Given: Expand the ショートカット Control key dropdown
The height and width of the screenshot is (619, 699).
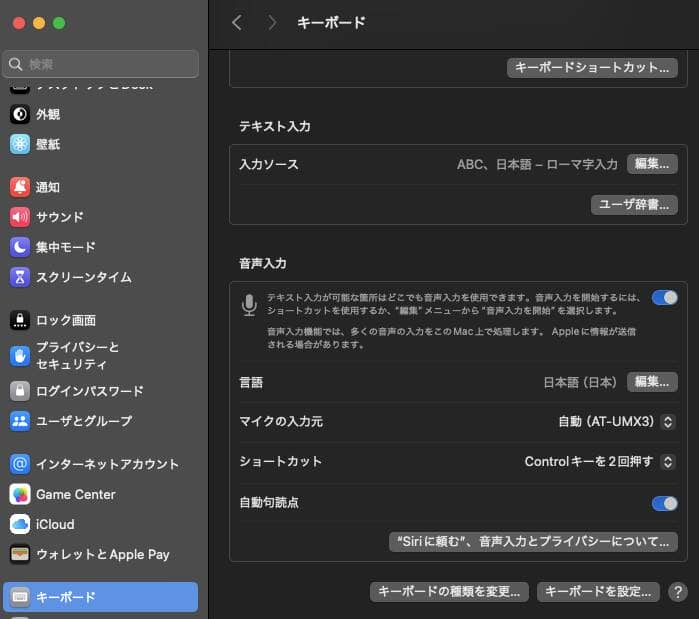Looking at the screenshot, I should tap(600, 462).
